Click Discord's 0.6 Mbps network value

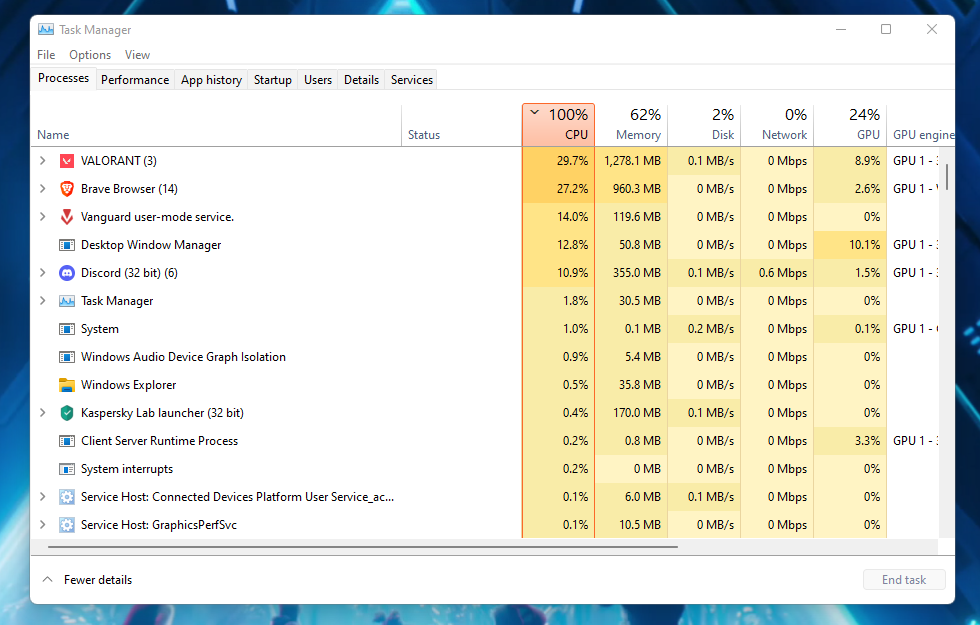(783, 273)
